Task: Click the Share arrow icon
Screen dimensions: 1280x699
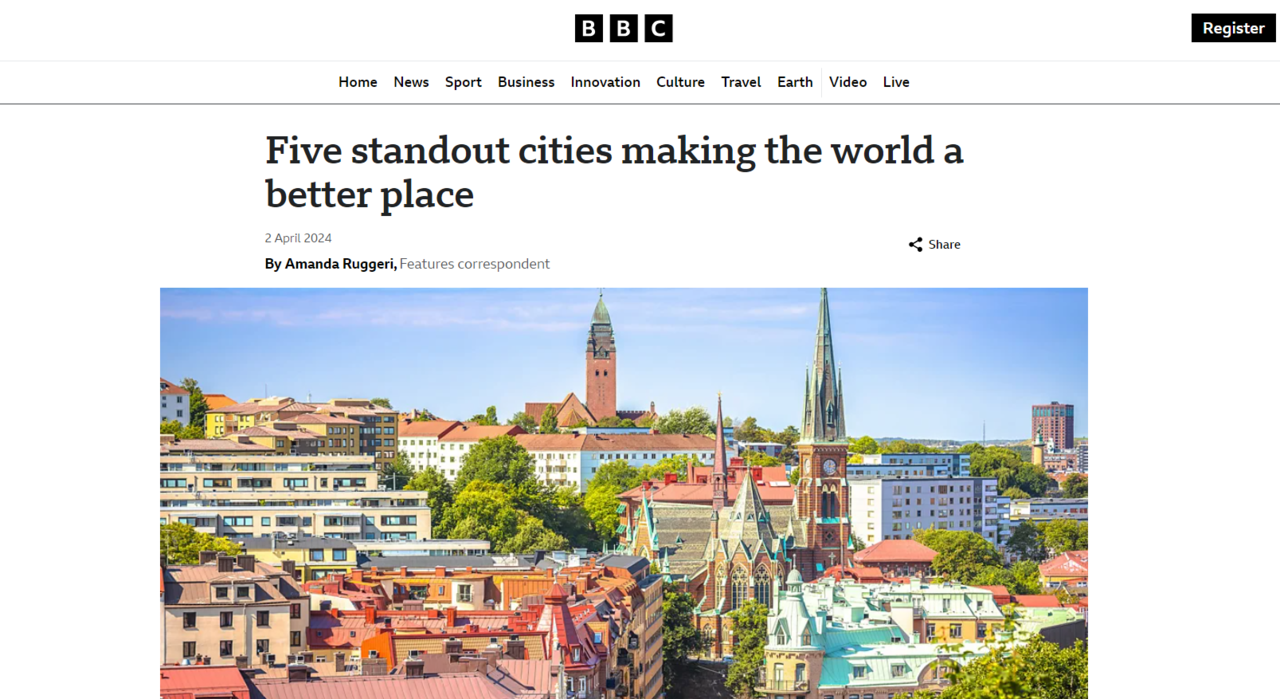Action: (x=915, y=245)
